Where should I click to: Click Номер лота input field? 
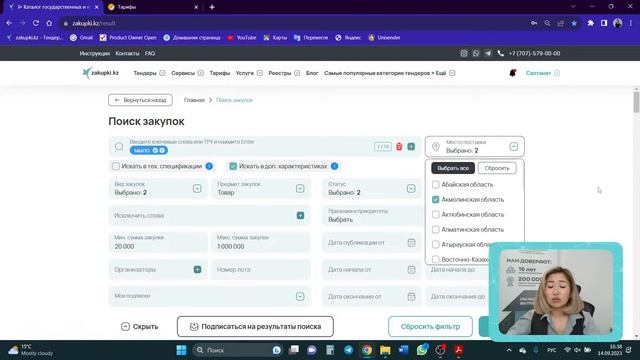click(x=261, y=269)
